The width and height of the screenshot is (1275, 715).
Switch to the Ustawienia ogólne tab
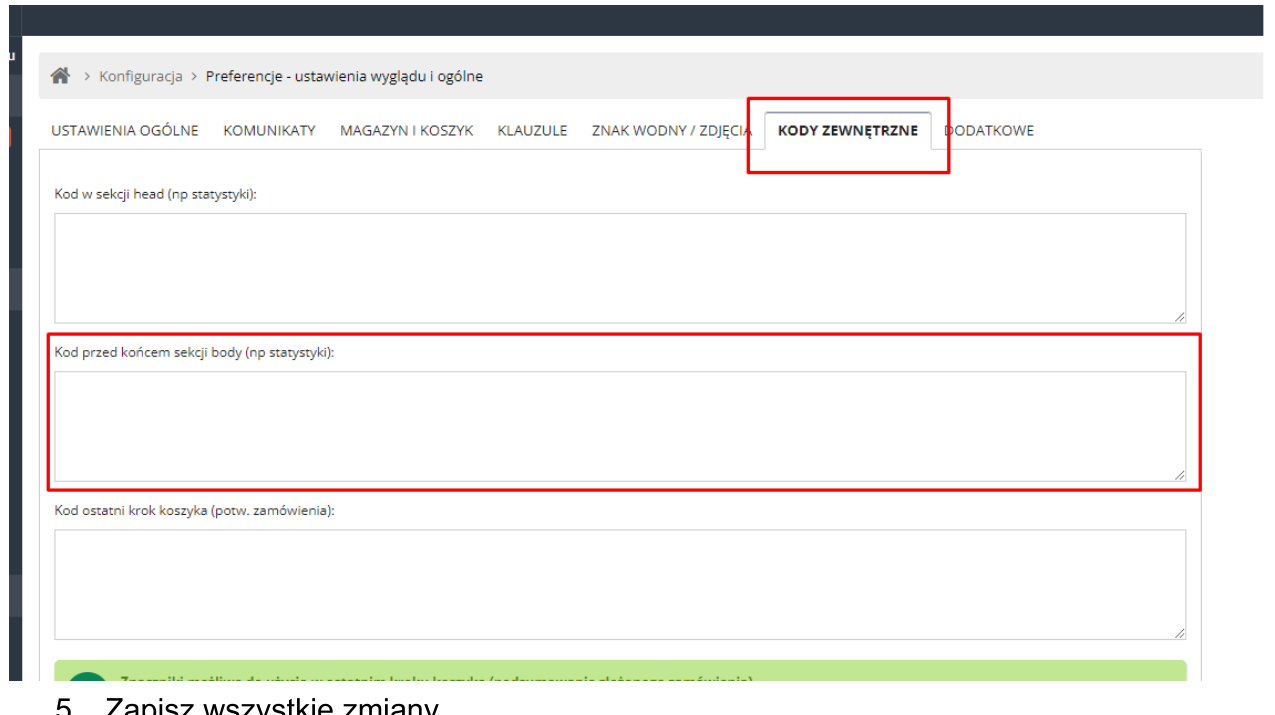(125, 130)
